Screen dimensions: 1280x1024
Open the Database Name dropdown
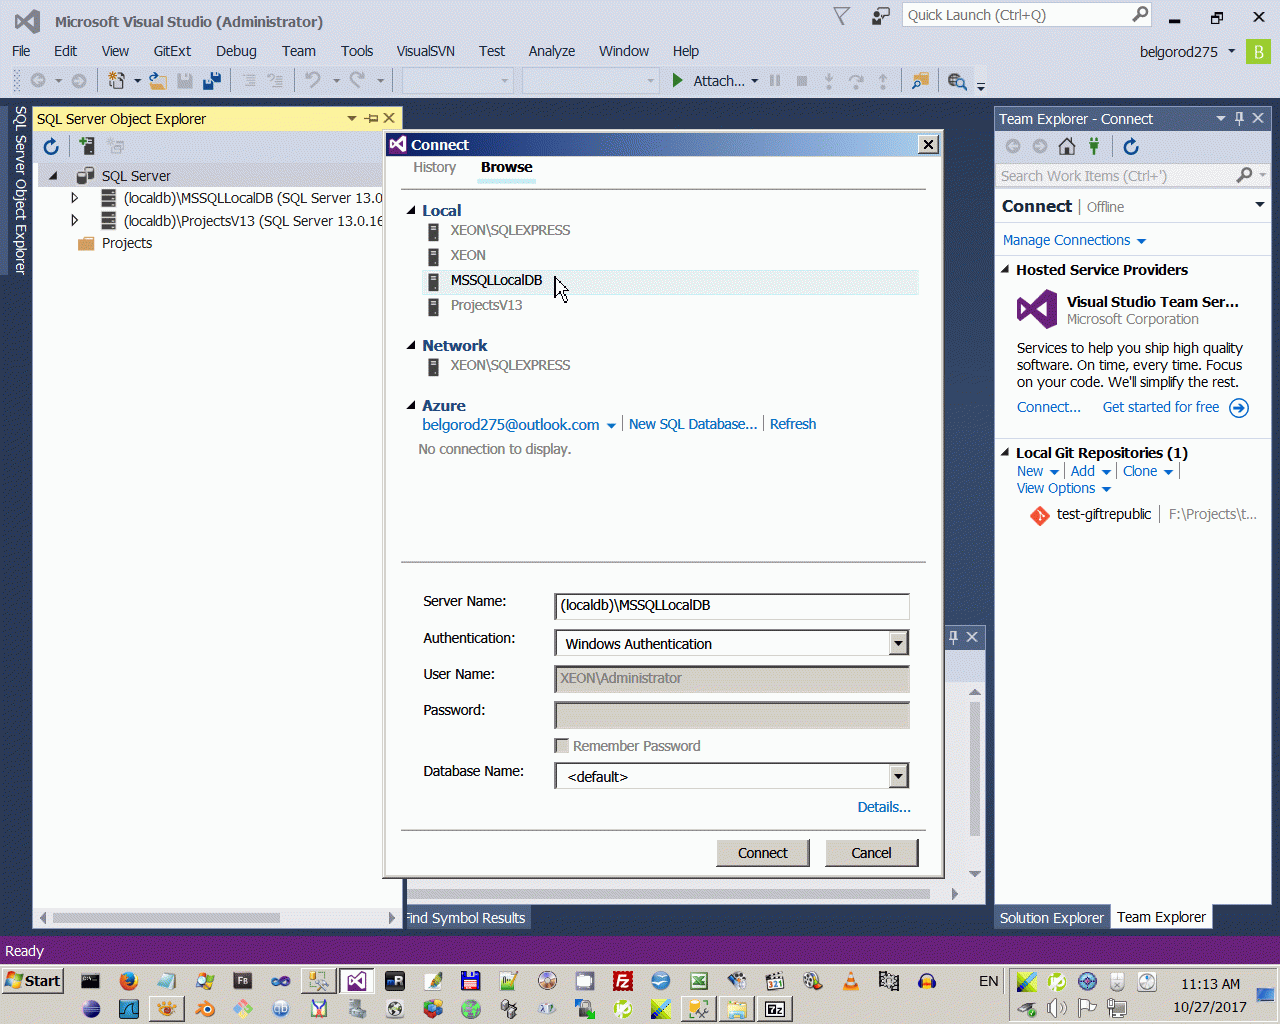coord(898,776)
